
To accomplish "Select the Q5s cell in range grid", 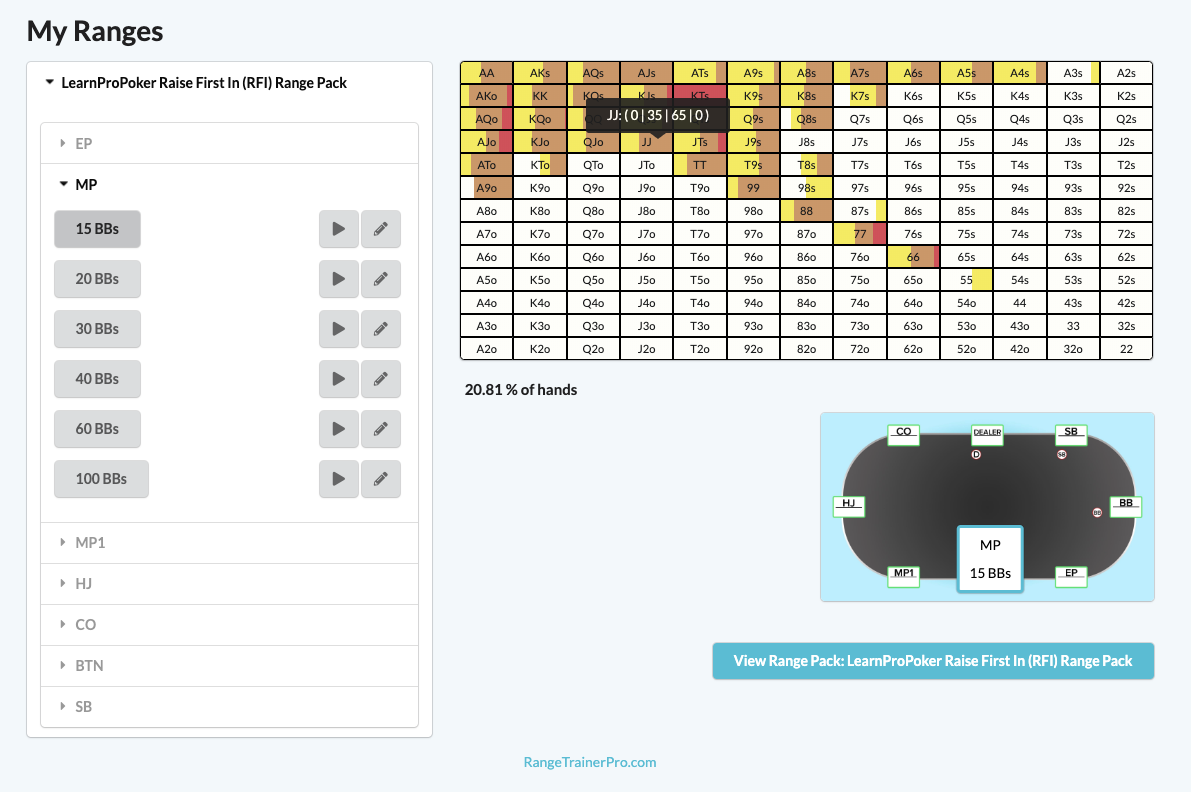I will tap(966, 119).
